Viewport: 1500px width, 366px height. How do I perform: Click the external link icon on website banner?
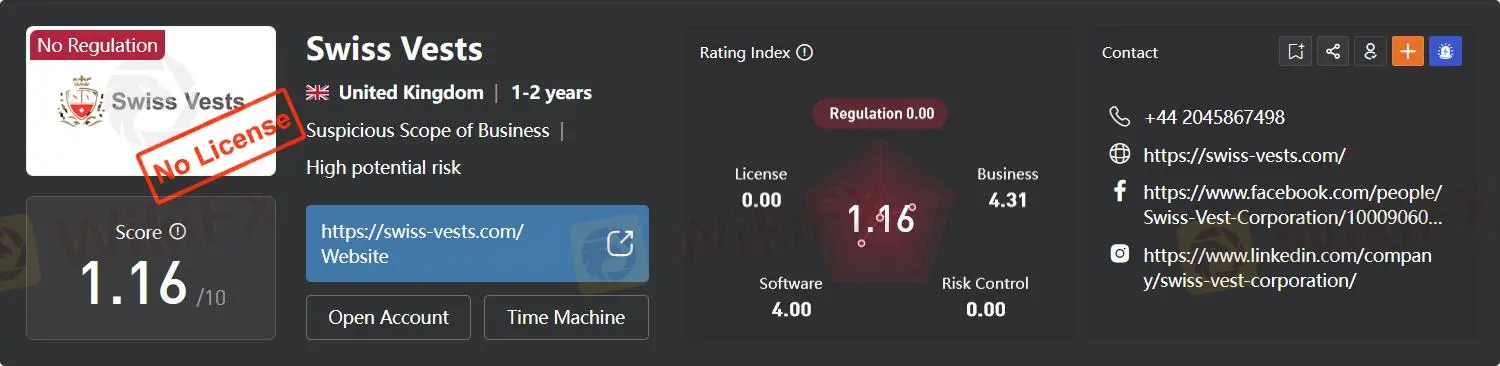pos(620,243)
